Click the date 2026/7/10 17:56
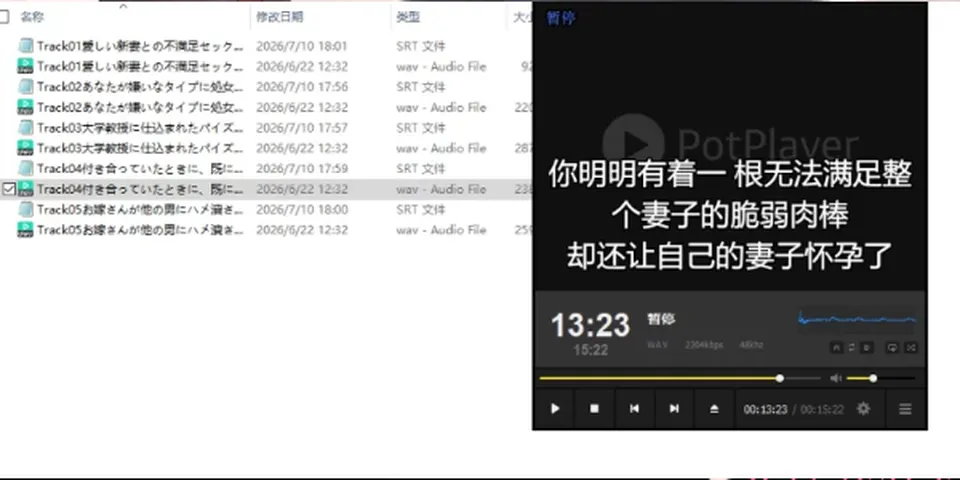This screenshot has width=960, height=480. pos(302,87)
